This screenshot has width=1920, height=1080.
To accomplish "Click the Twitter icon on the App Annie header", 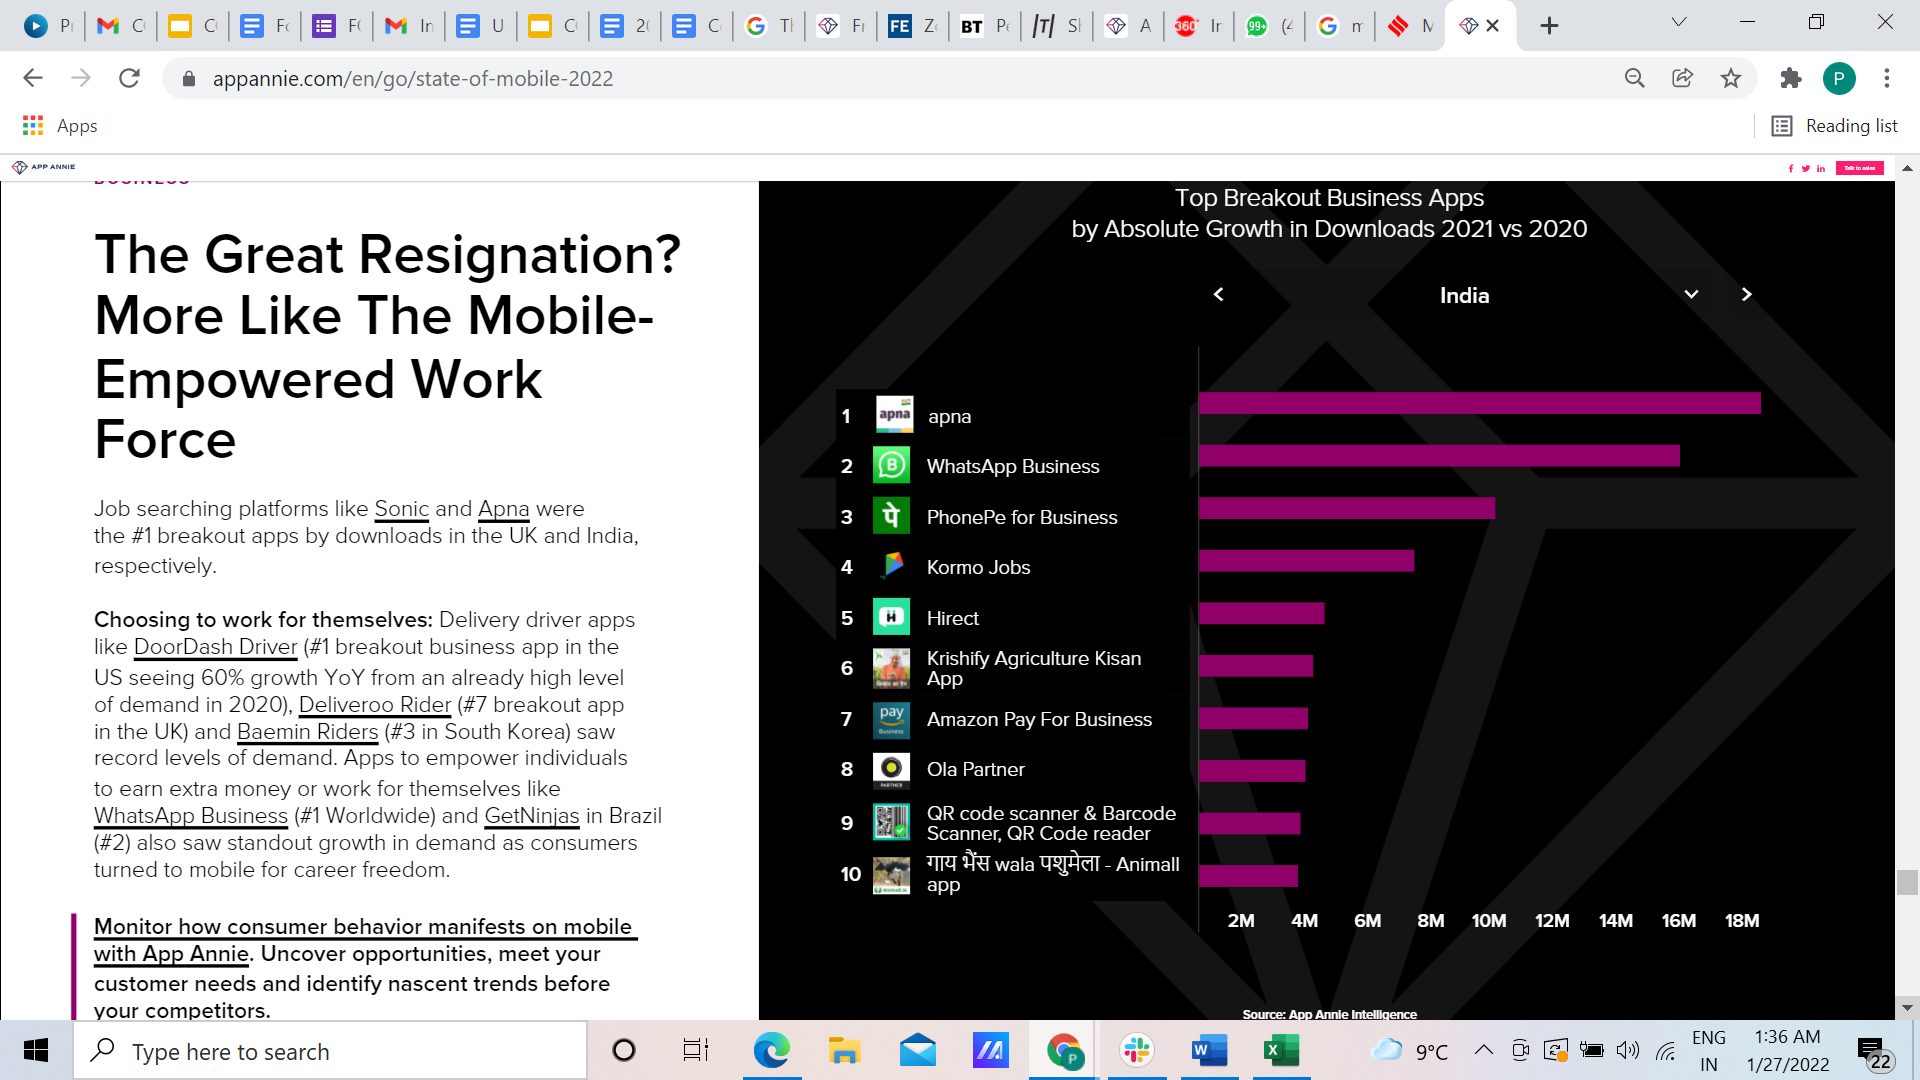I will point(1806,169).
